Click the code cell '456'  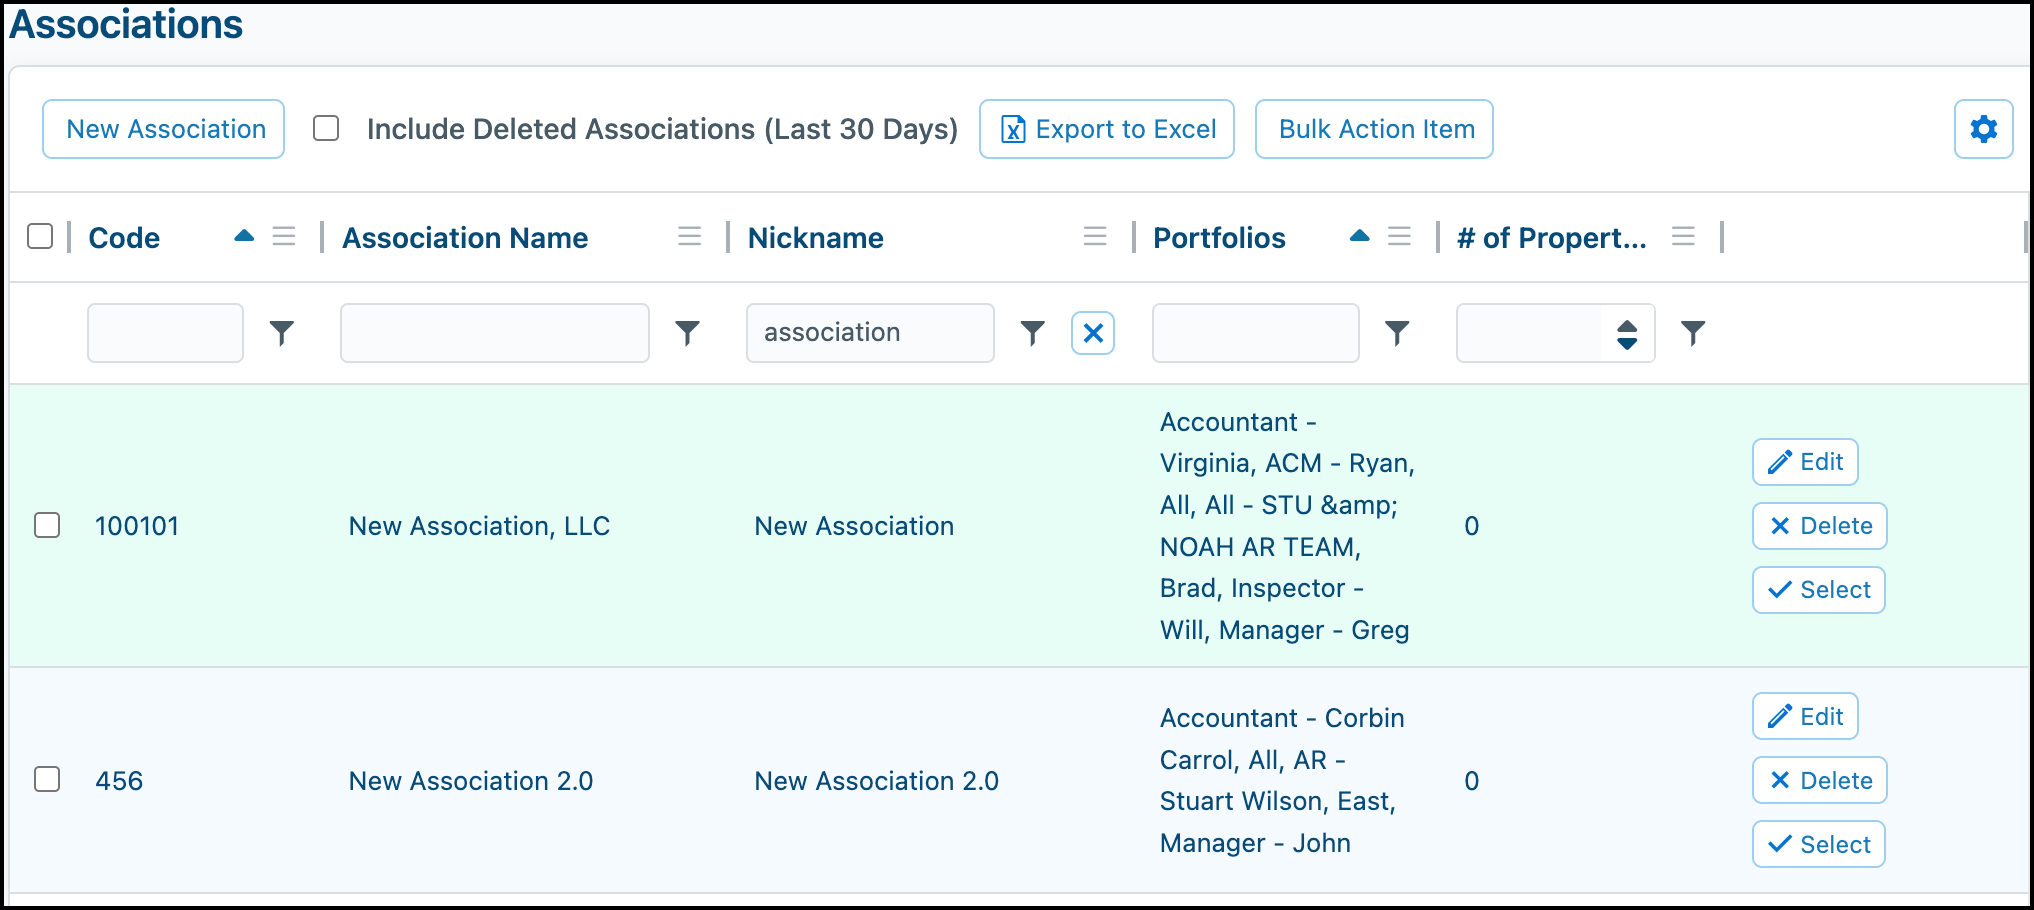(x=119, y=781)
